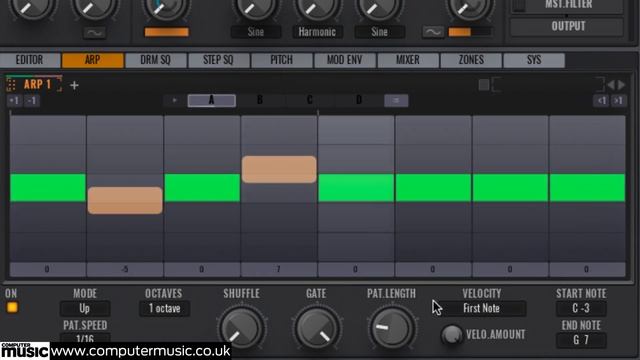Toggle the last step's green note block
Viewport: 640px width, 360px height.
pos(587,188)
